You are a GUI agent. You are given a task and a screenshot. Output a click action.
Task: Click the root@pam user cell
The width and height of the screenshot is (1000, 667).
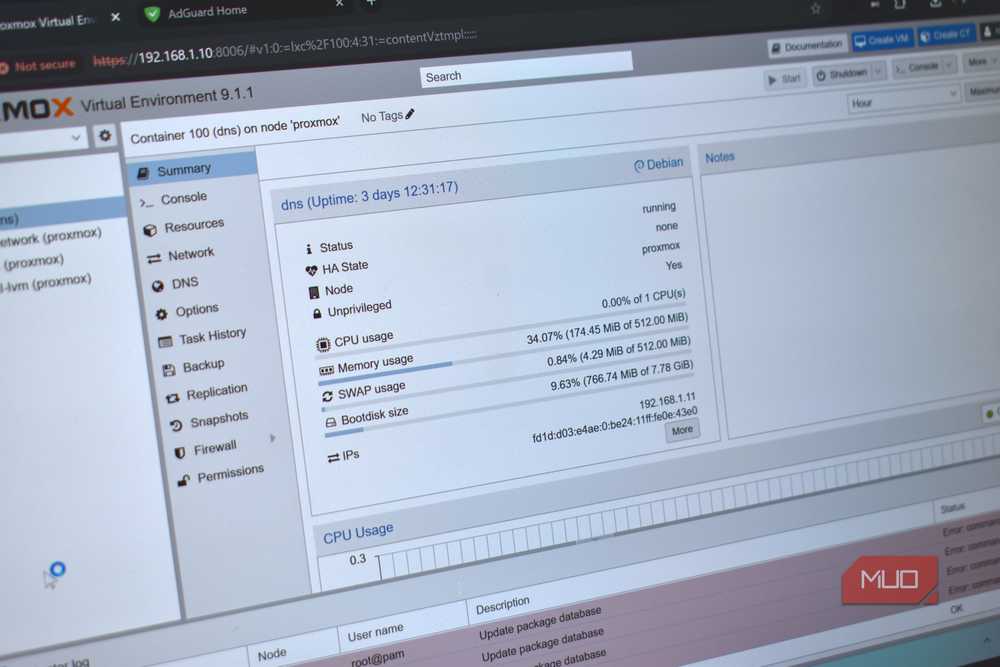pyautogui.click(x=378, y=659)
